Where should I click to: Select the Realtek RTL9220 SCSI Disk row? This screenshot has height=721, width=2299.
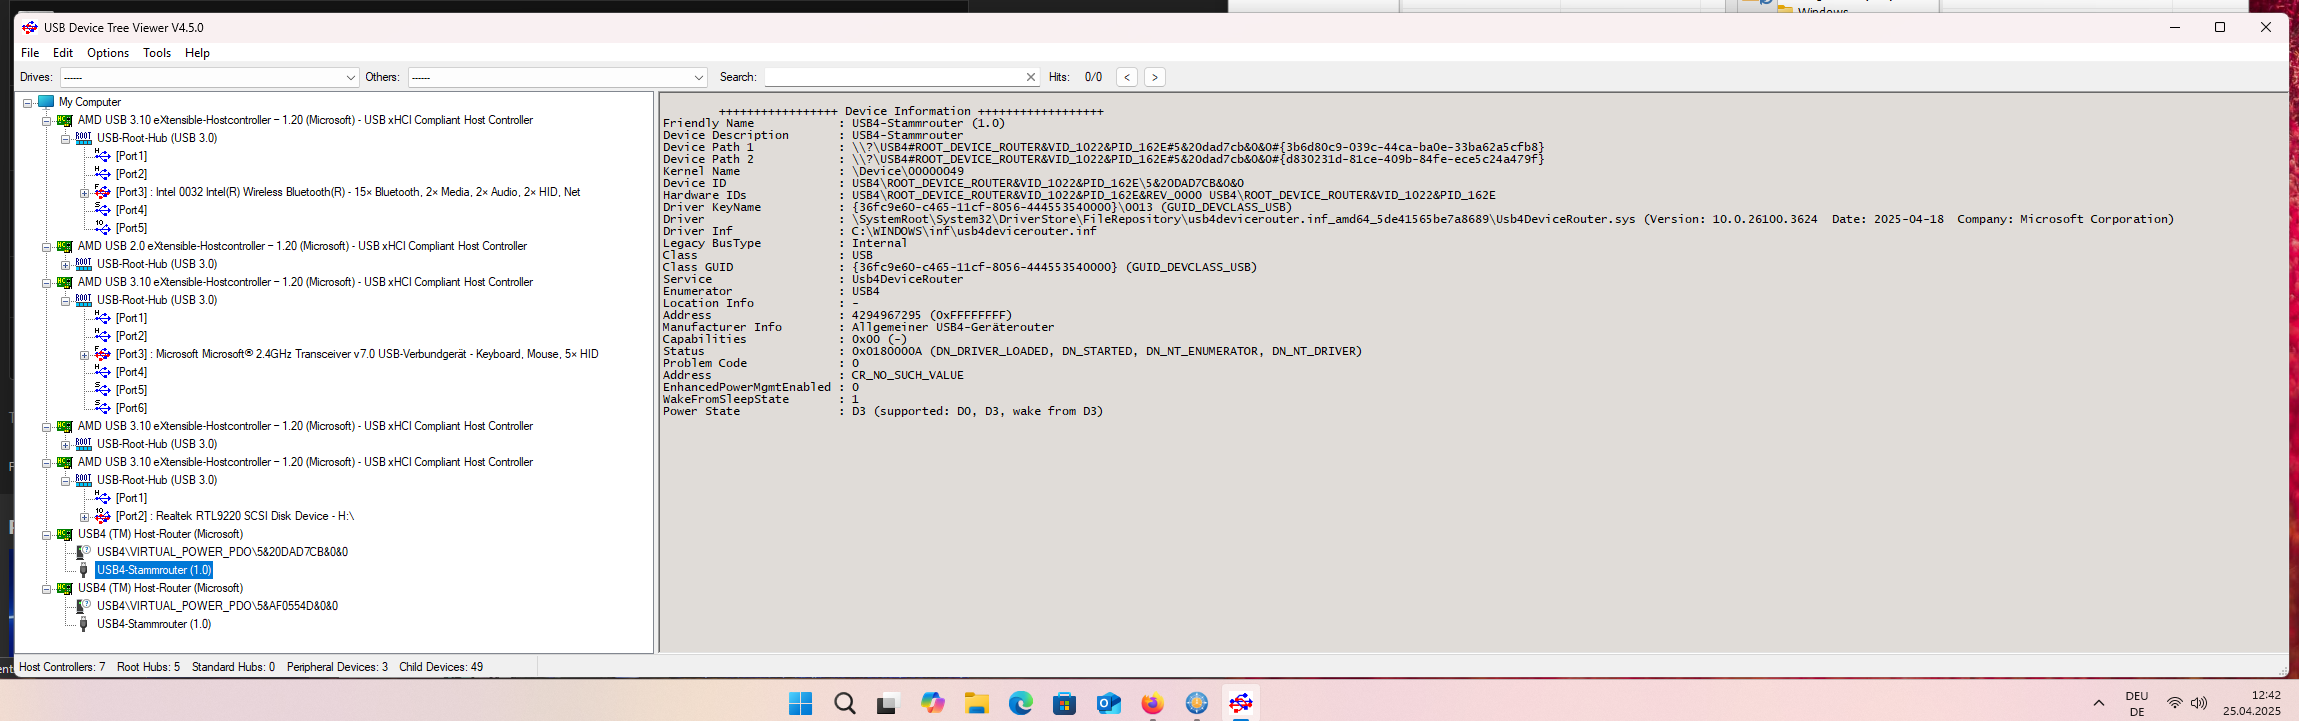(235, 516)
